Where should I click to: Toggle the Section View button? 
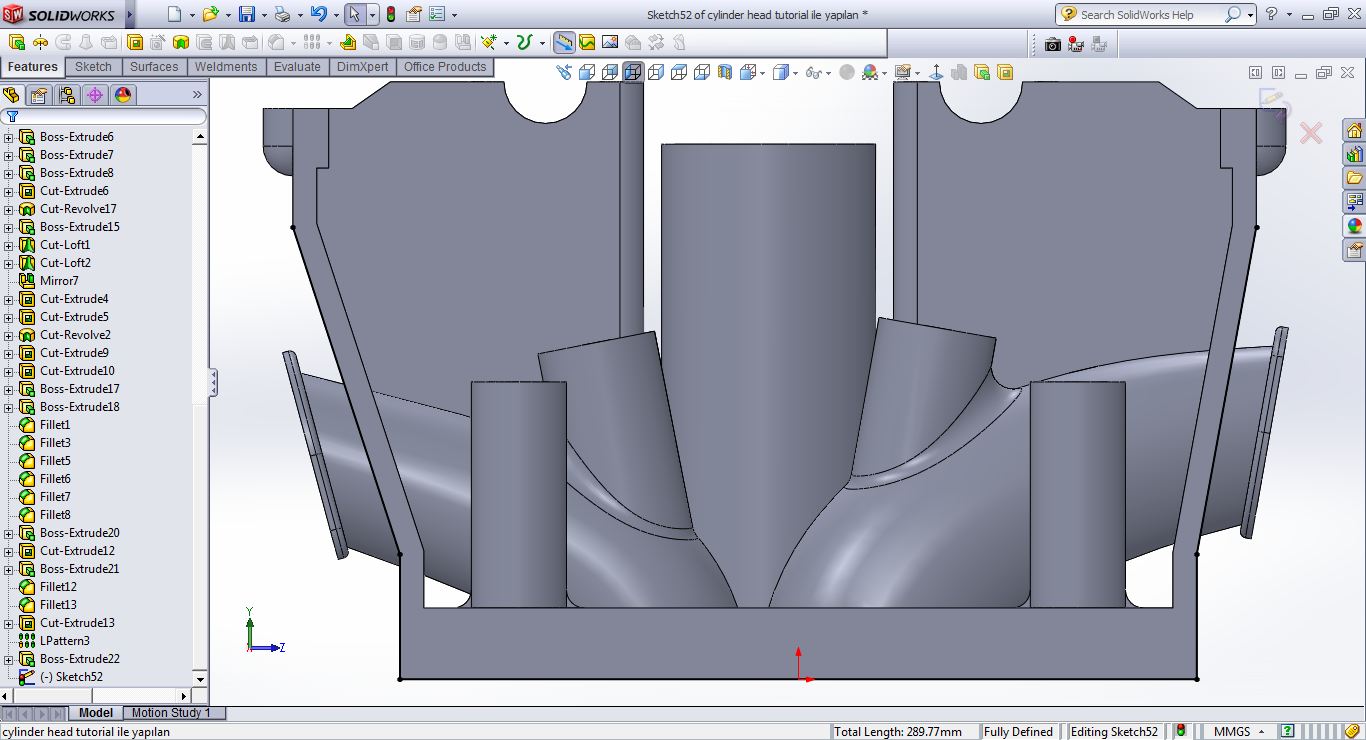tap(724, 72)
